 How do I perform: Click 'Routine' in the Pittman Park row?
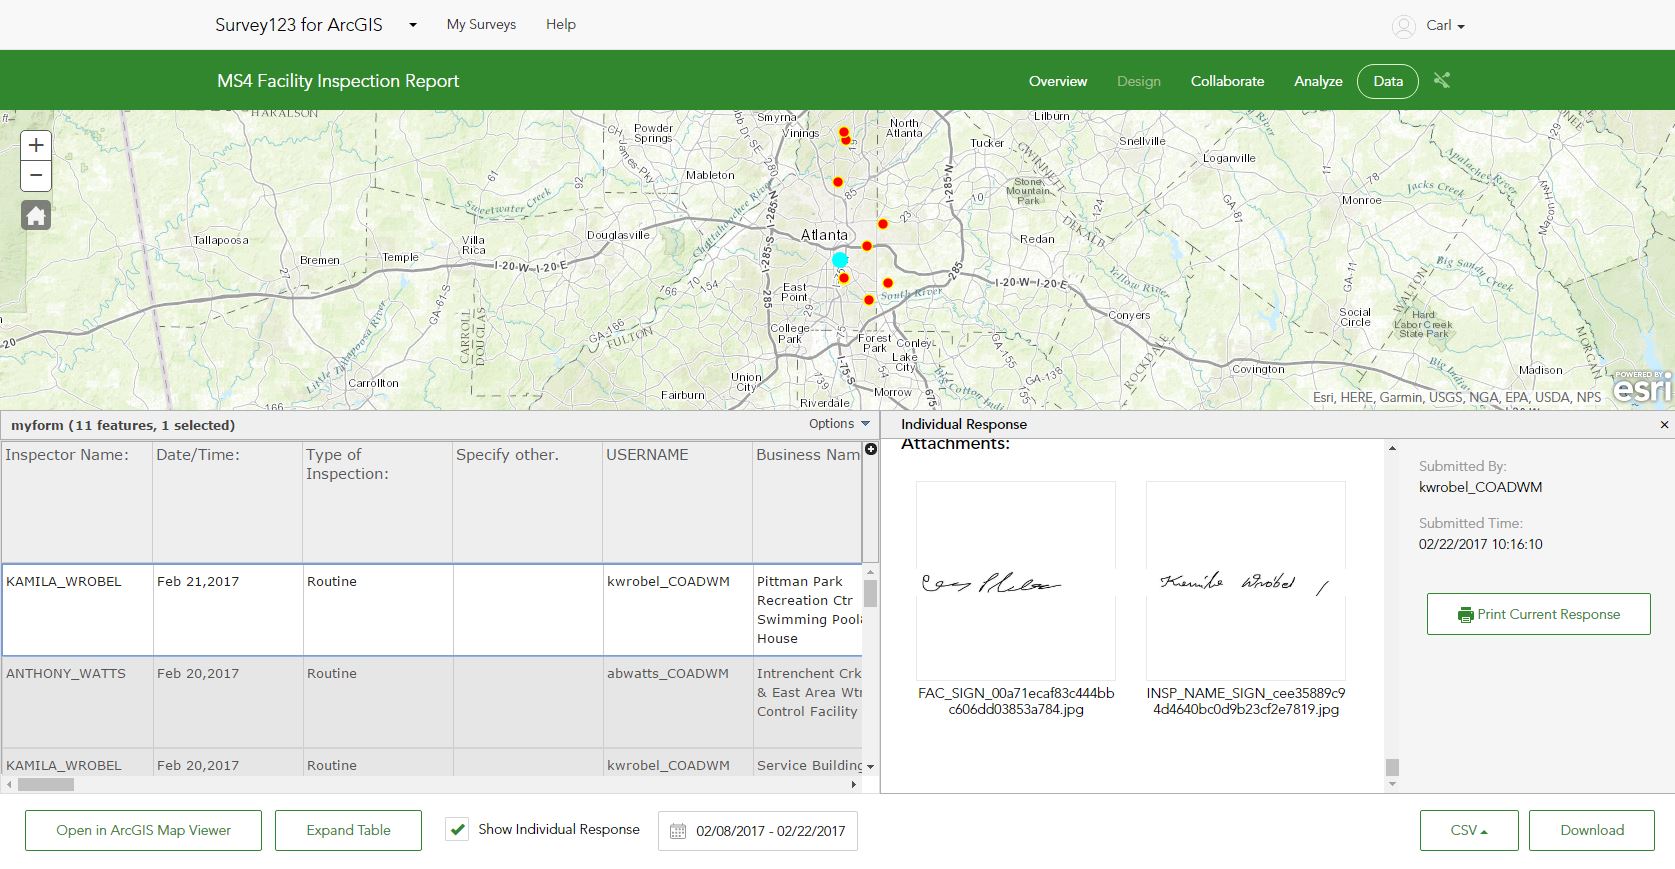pos(378,610)
